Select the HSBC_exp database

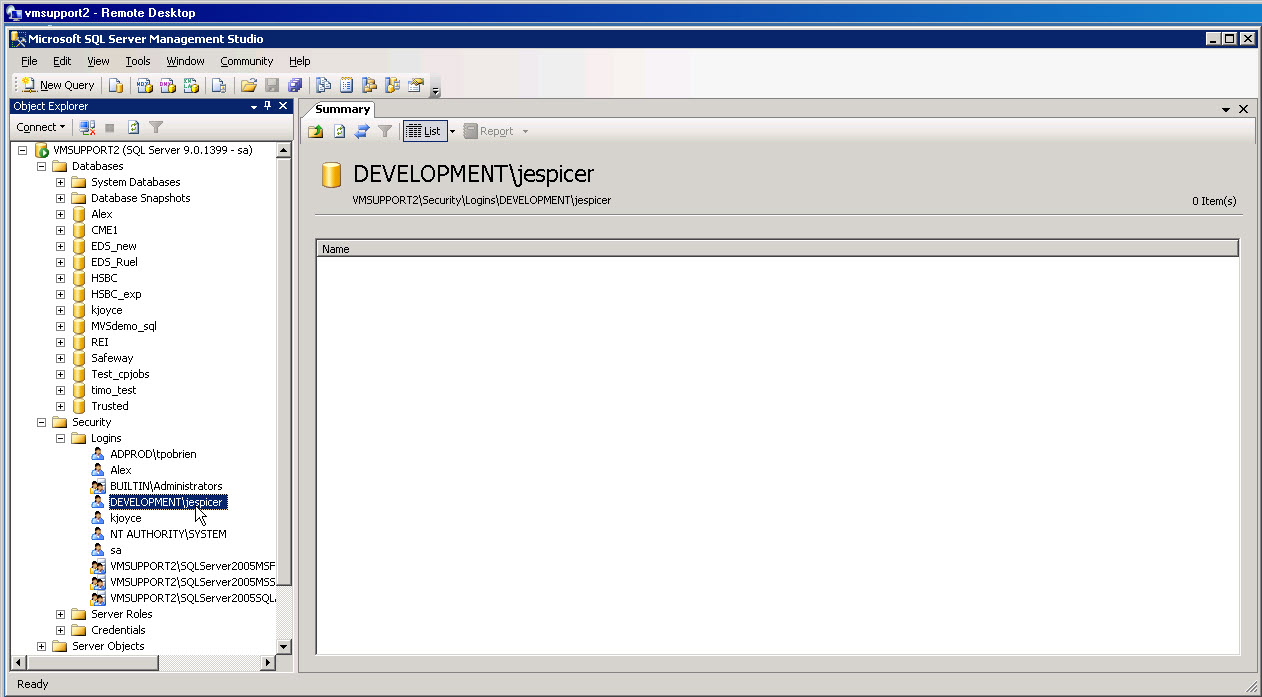click(116, 294)
